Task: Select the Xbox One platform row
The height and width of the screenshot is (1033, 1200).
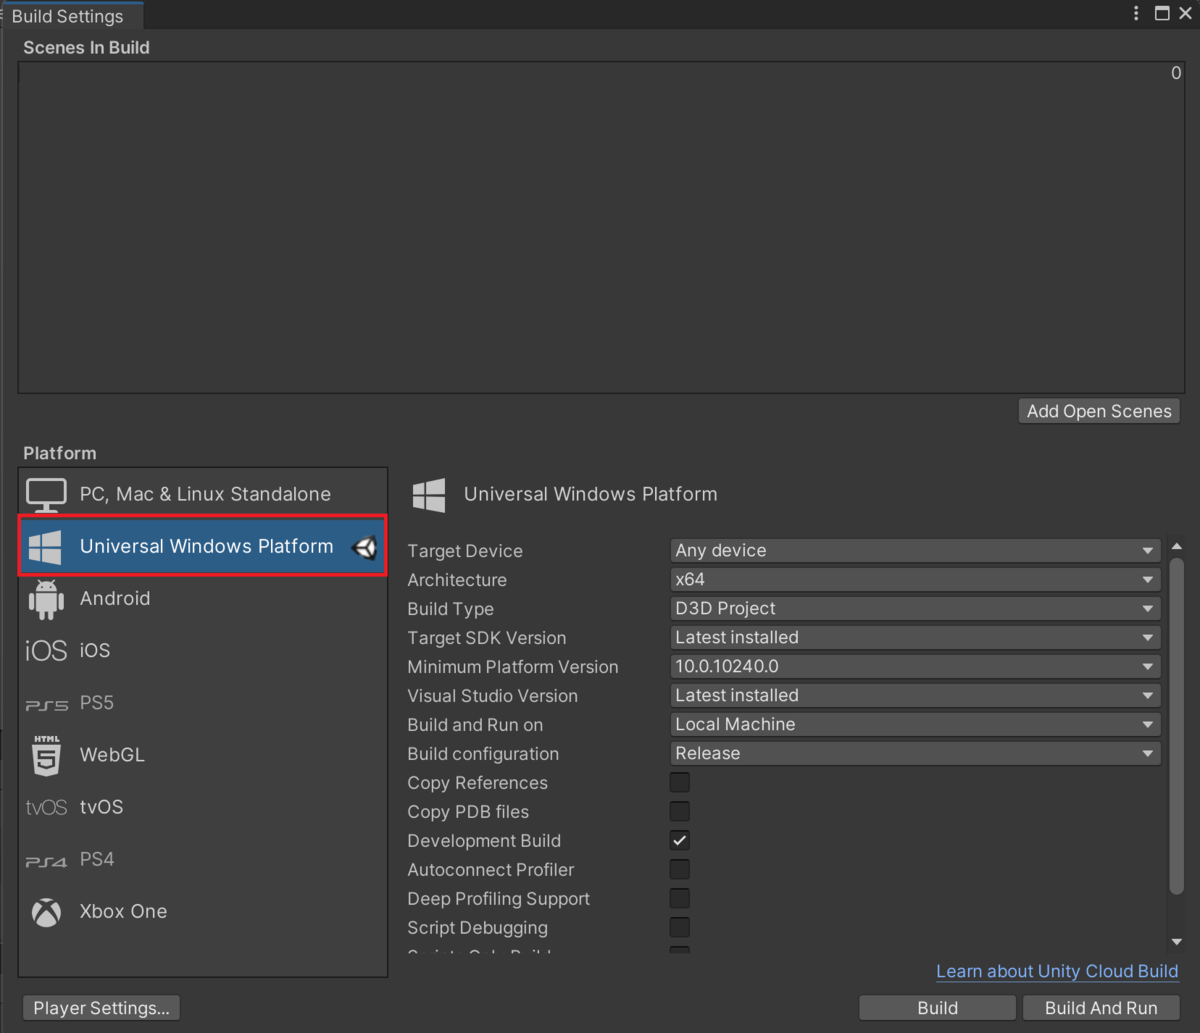Action: coord(203,912)
